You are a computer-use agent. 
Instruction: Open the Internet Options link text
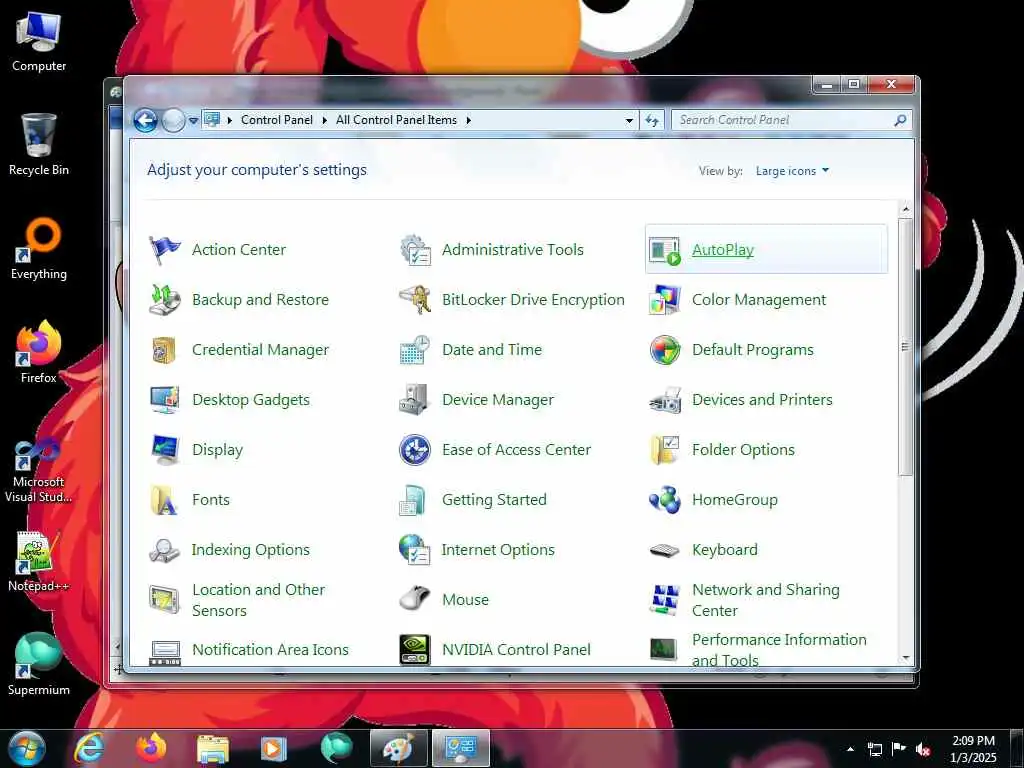point(498,550)
